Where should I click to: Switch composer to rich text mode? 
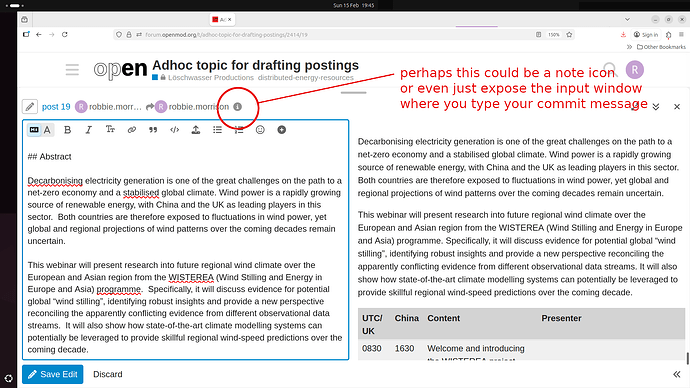pos(47,130)
